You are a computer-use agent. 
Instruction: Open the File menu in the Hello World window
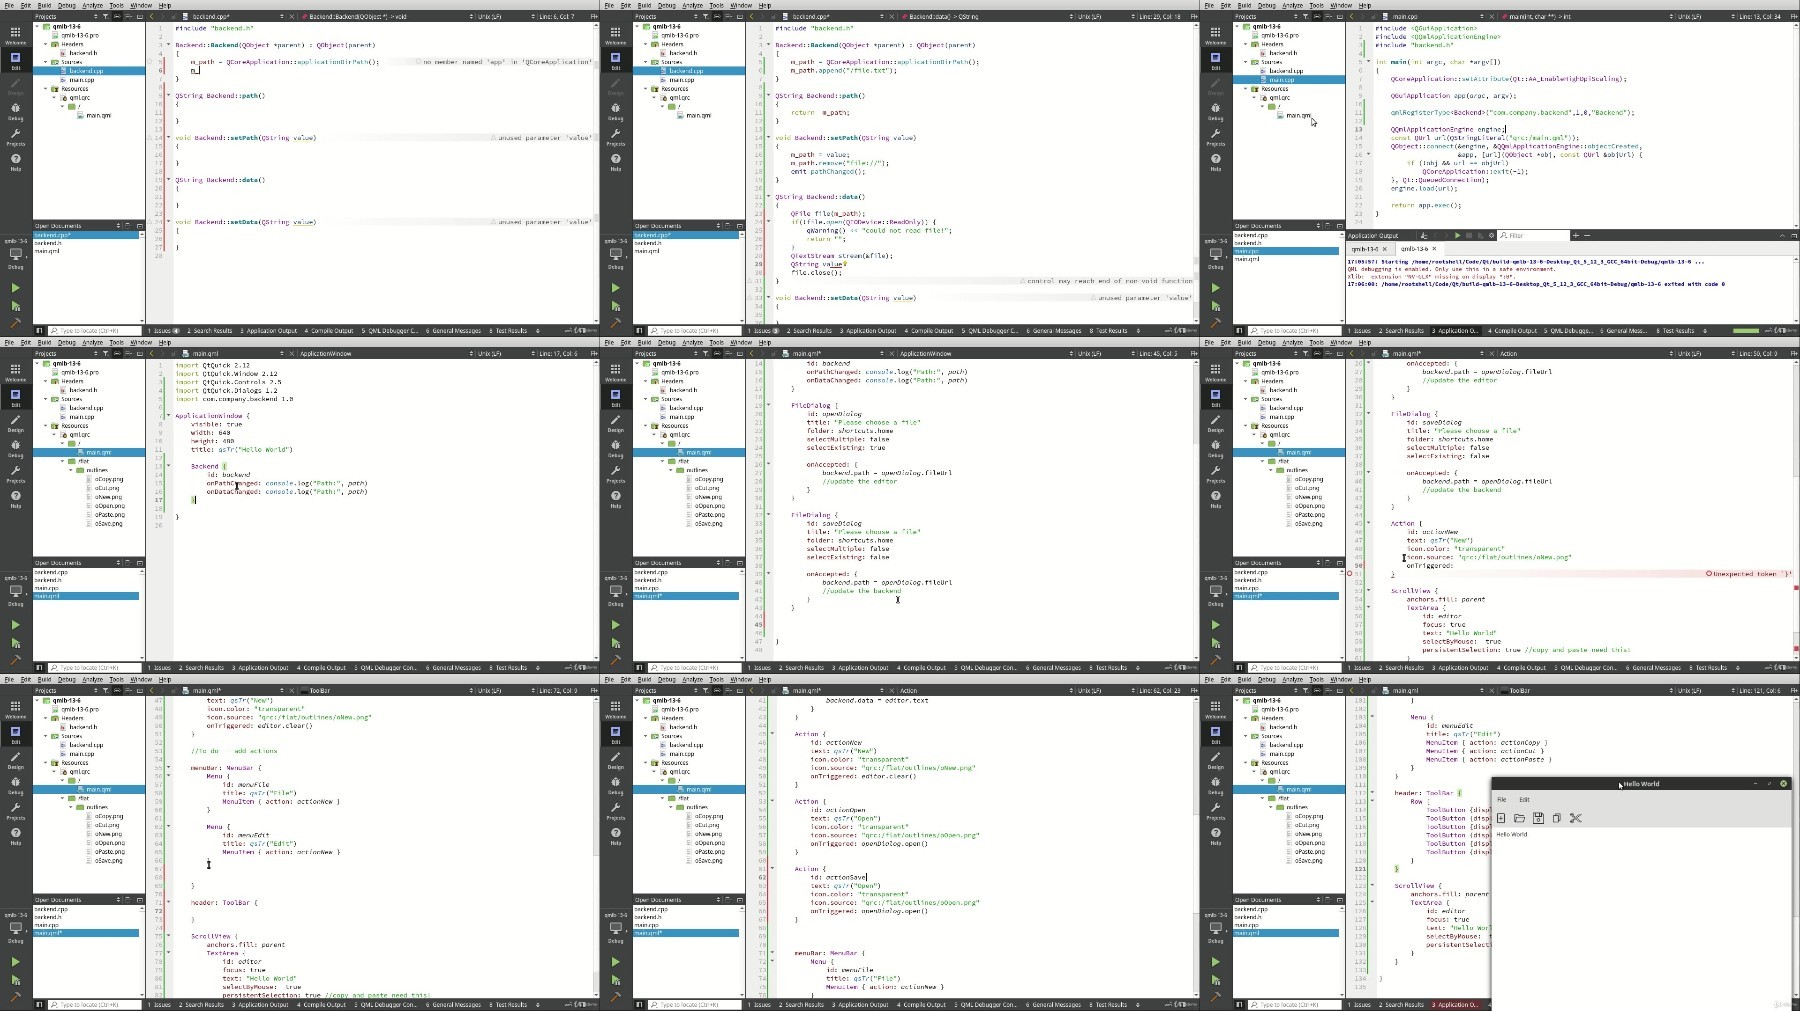click(1501, 800)
